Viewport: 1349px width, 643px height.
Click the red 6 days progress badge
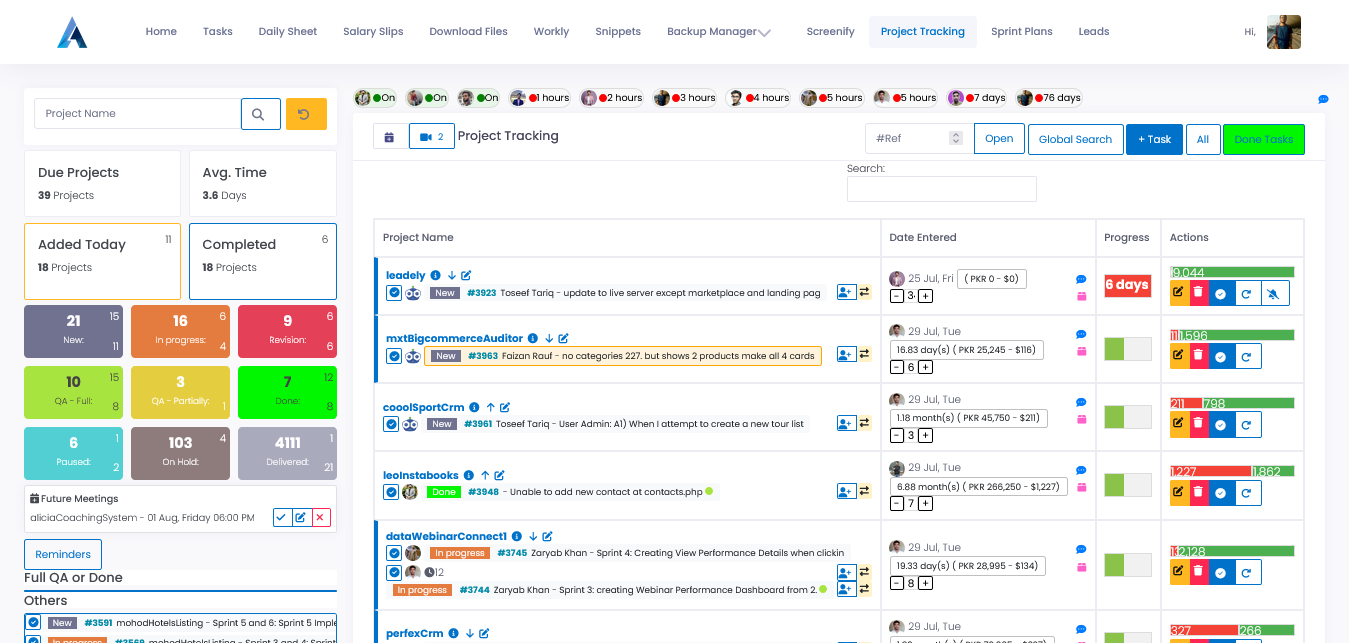(x=1127, y=285)
